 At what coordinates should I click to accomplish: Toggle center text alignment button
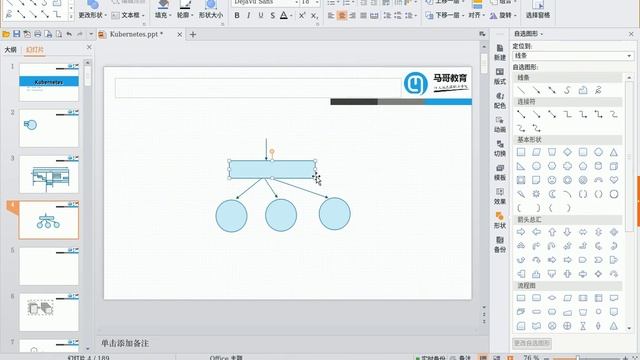342,16
